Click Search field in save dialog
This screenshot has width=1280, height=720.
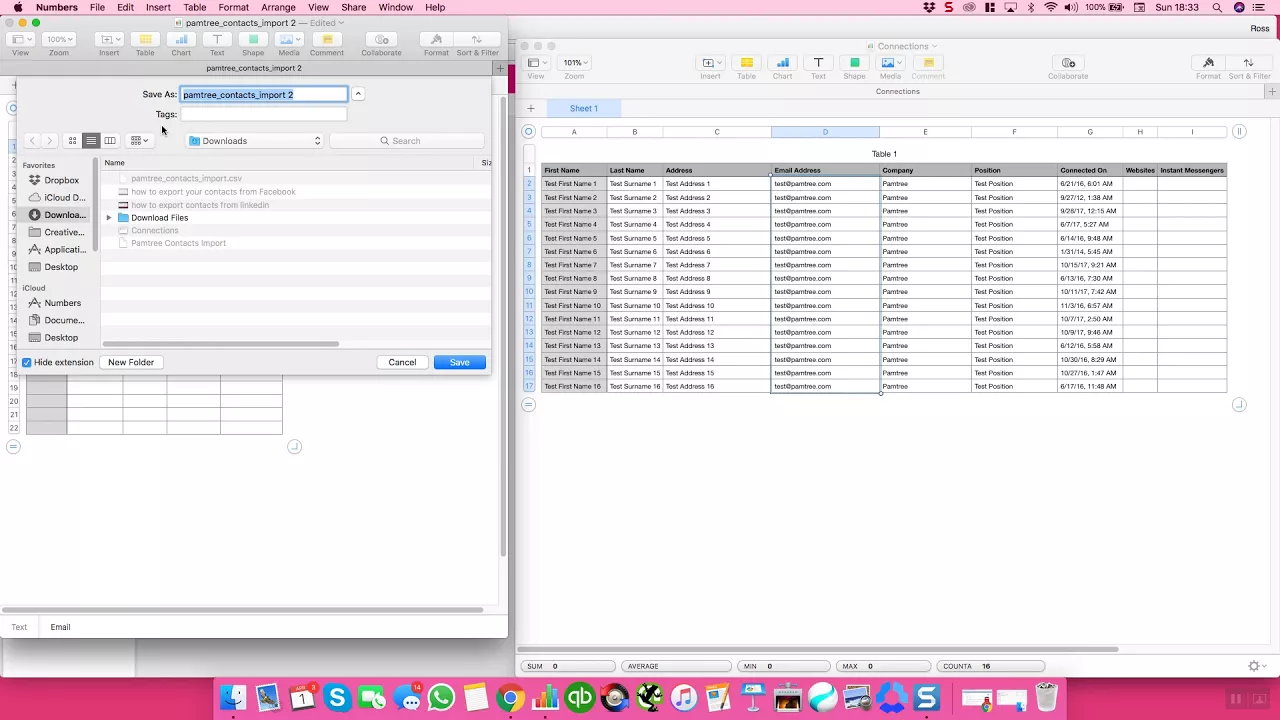pos(407,141)
